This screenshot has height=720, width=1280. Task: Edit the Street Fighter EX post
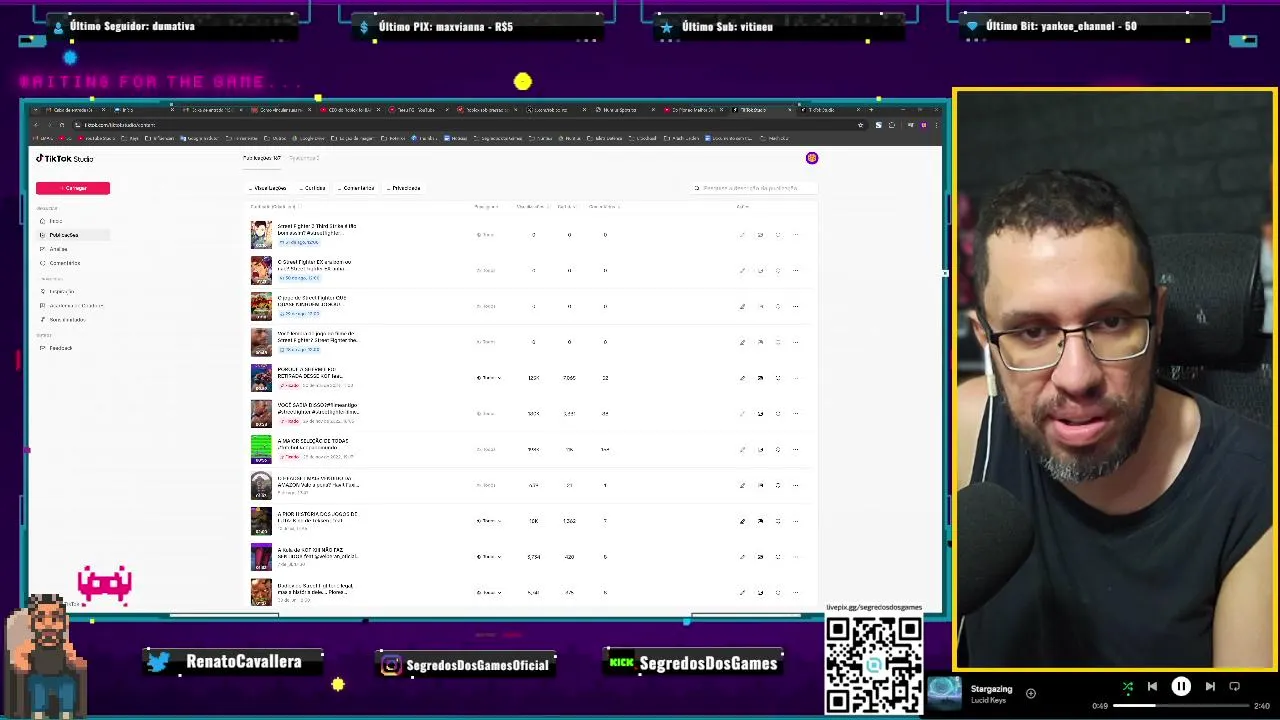click(742, 271)
